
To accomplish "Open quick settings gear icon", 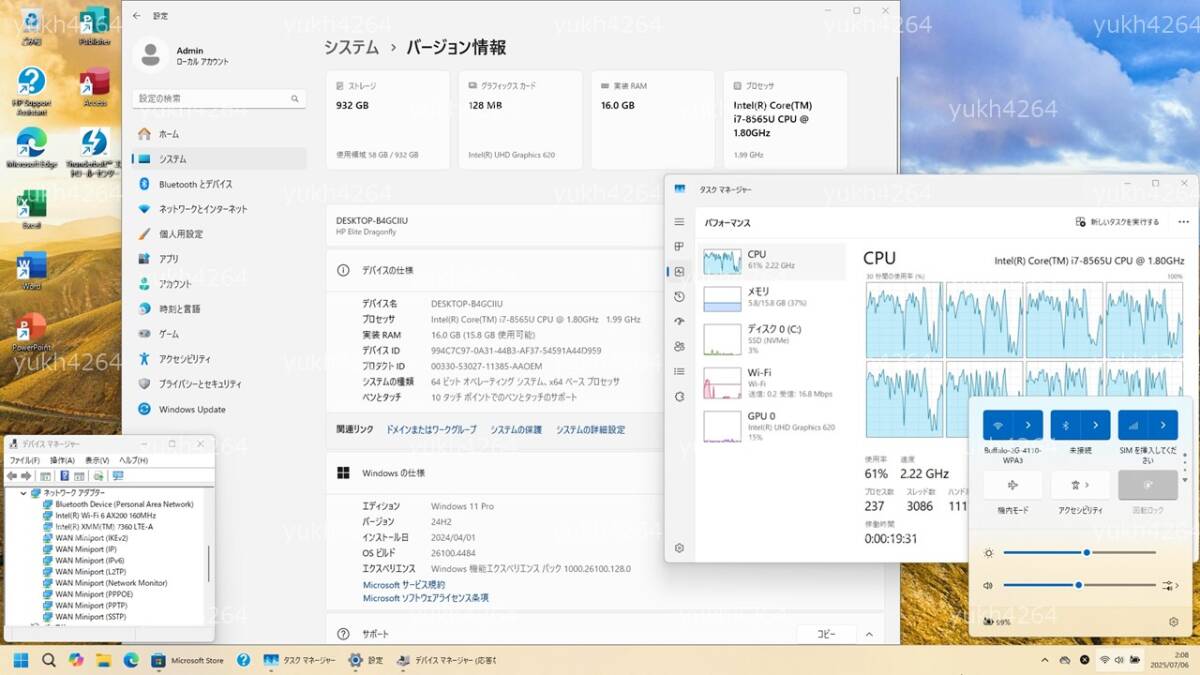I will coord(1173,622).
